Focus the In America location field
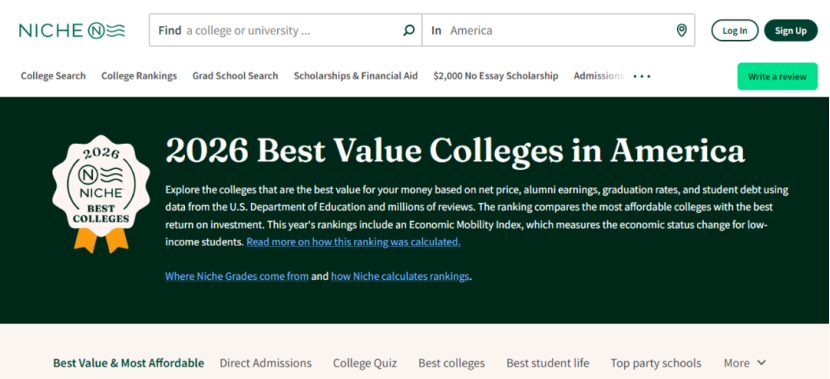Viewport: 830px width, 379px height. [558, 30]
